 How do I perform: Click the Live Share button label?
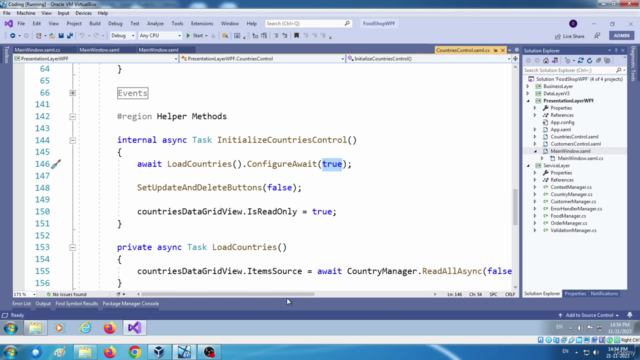point(573,36)
